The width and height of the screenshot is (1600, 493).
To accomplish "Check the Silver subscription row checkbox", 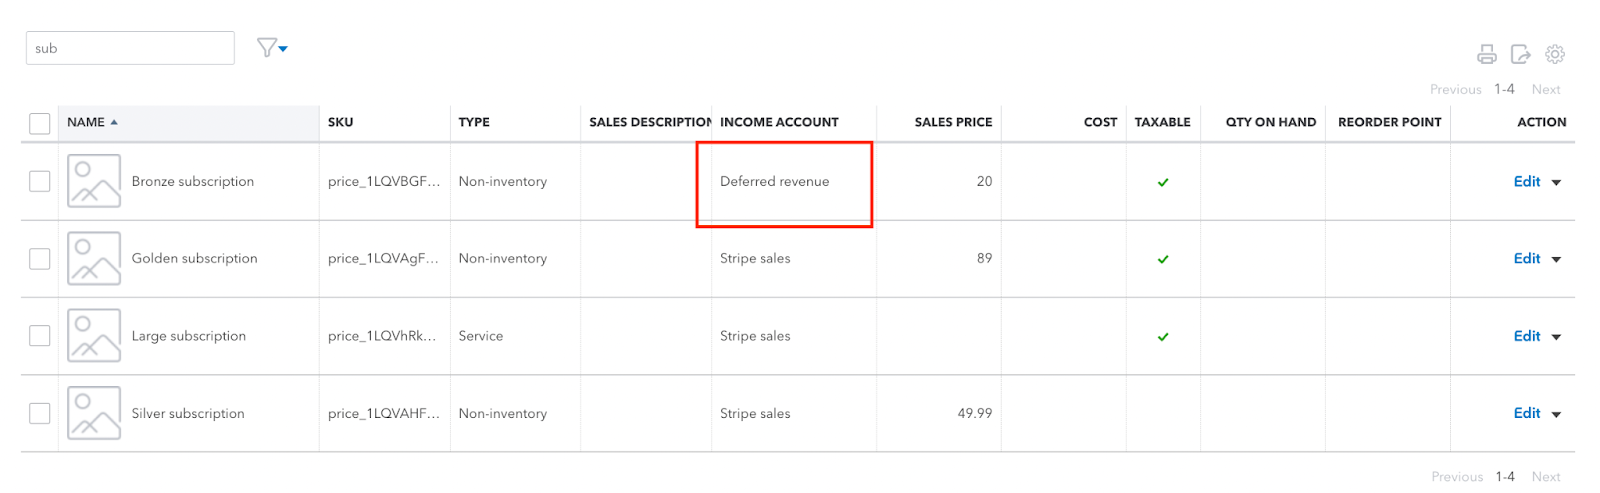I will pos(40,413).
